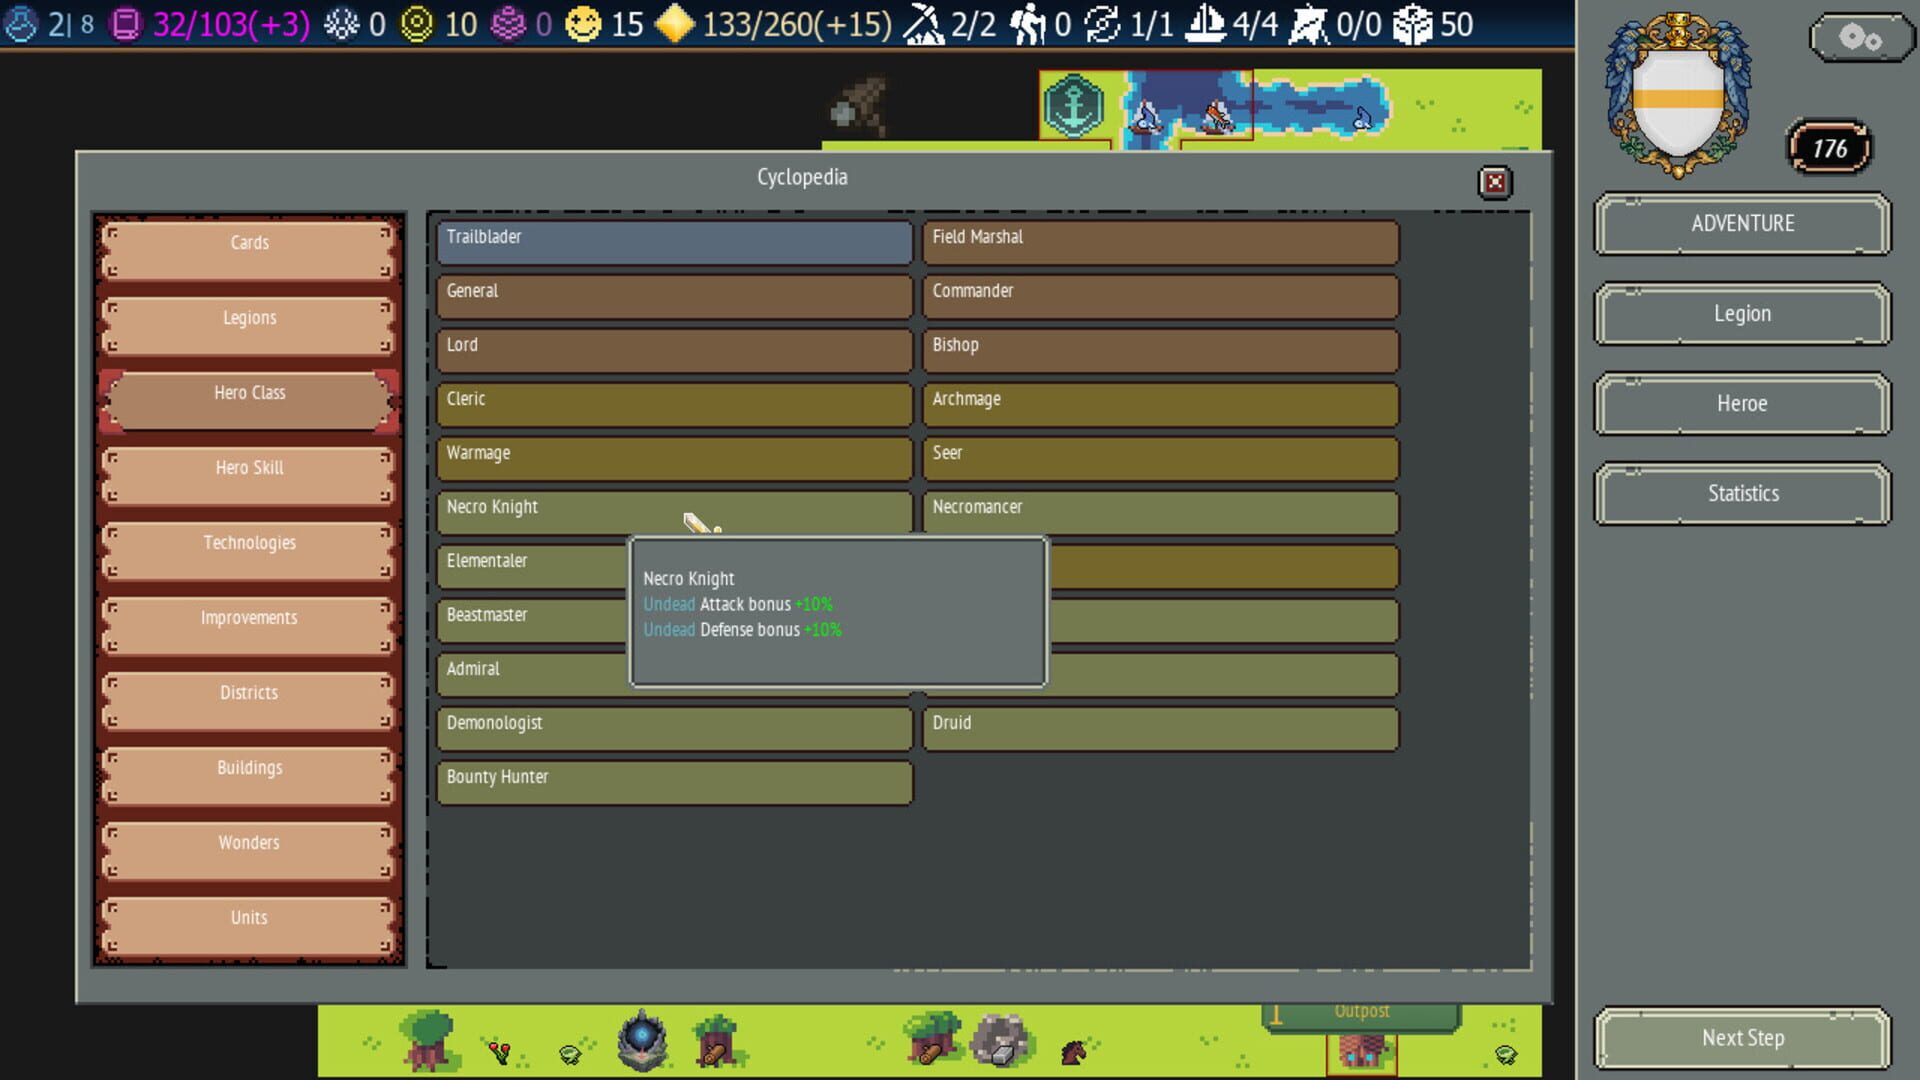Select the Wonders category
This screenshot has width=1920, height=1080.
point(249,843)
